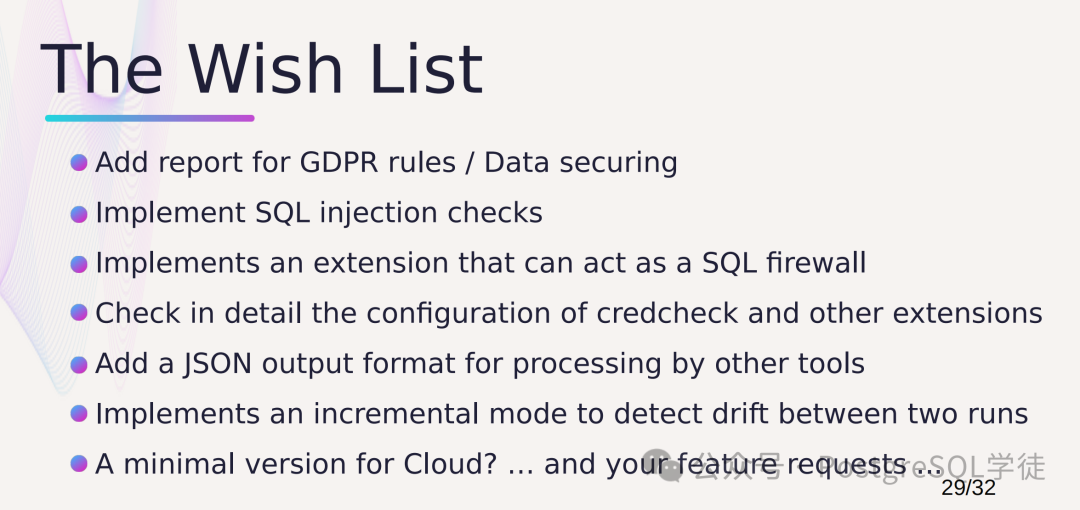Click the 'PostgreSQL学徒' watermark text
Image resolution: width=1080 pixels, height=510 pixels.
click(930, 467)
